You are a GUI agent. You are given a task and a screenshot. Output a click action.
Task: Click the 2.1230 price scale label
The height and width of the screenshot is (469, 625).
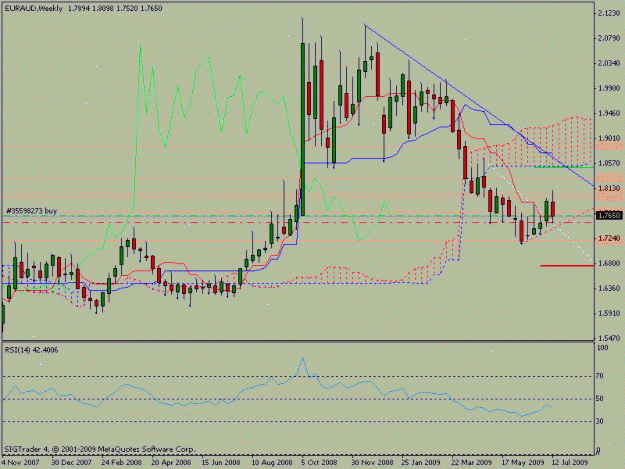point(609,13)
